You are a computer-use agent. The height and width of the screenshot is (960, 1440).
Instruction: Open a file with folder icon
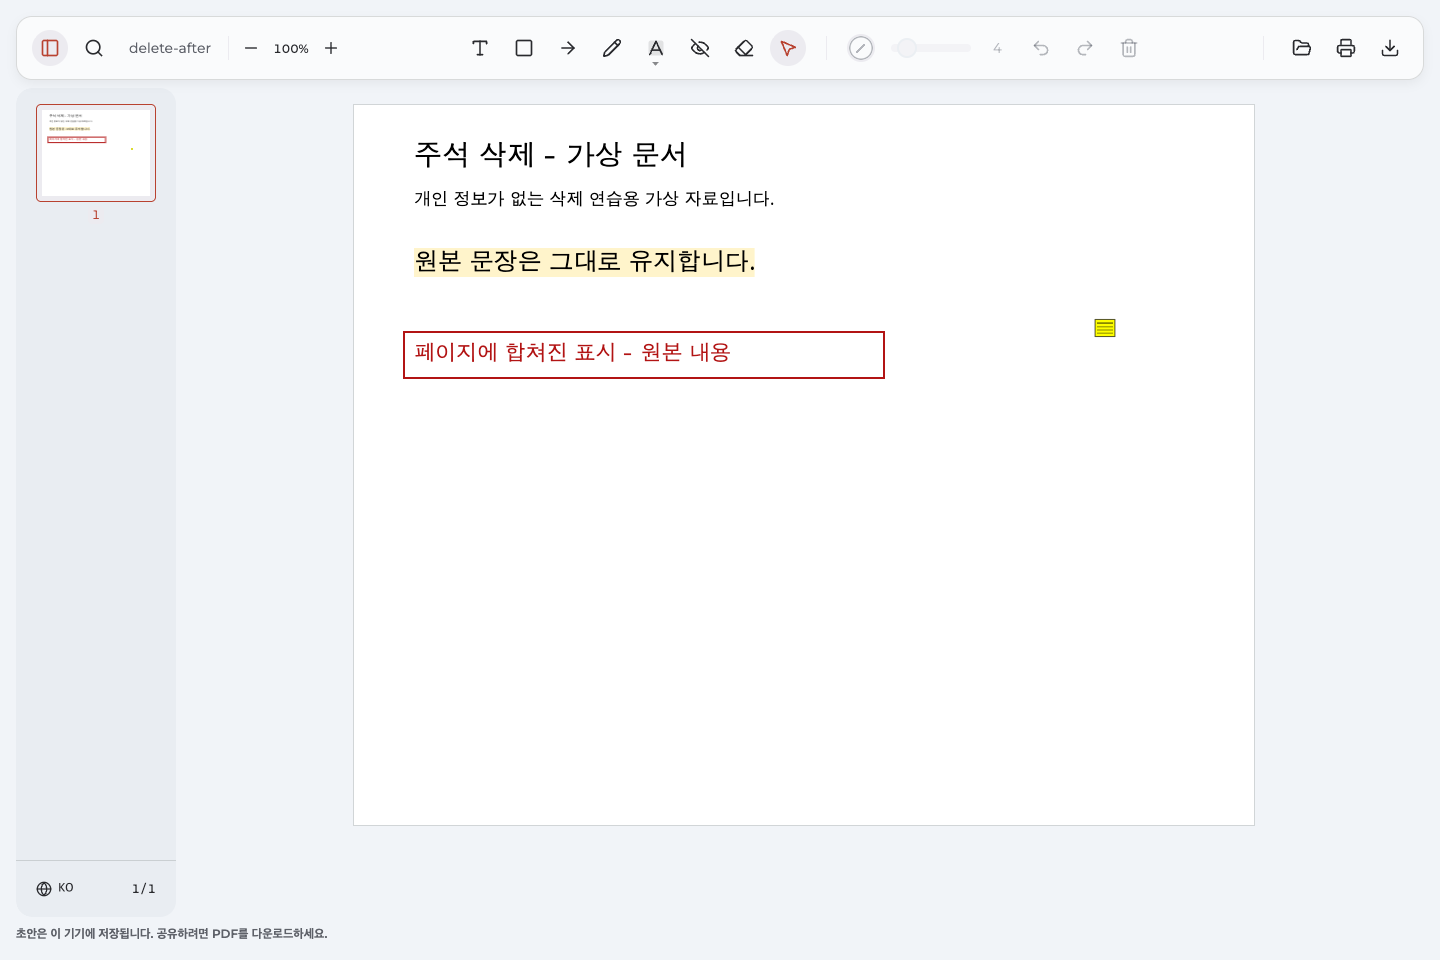(x=1302, y=48)
